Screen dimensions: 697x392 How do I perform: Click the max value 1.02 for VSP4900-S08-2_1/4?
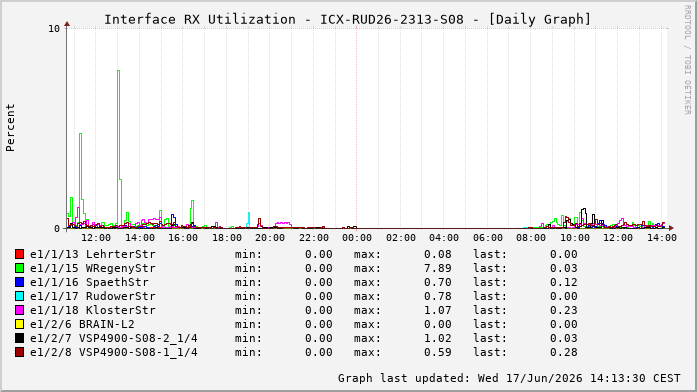point(437,338)
